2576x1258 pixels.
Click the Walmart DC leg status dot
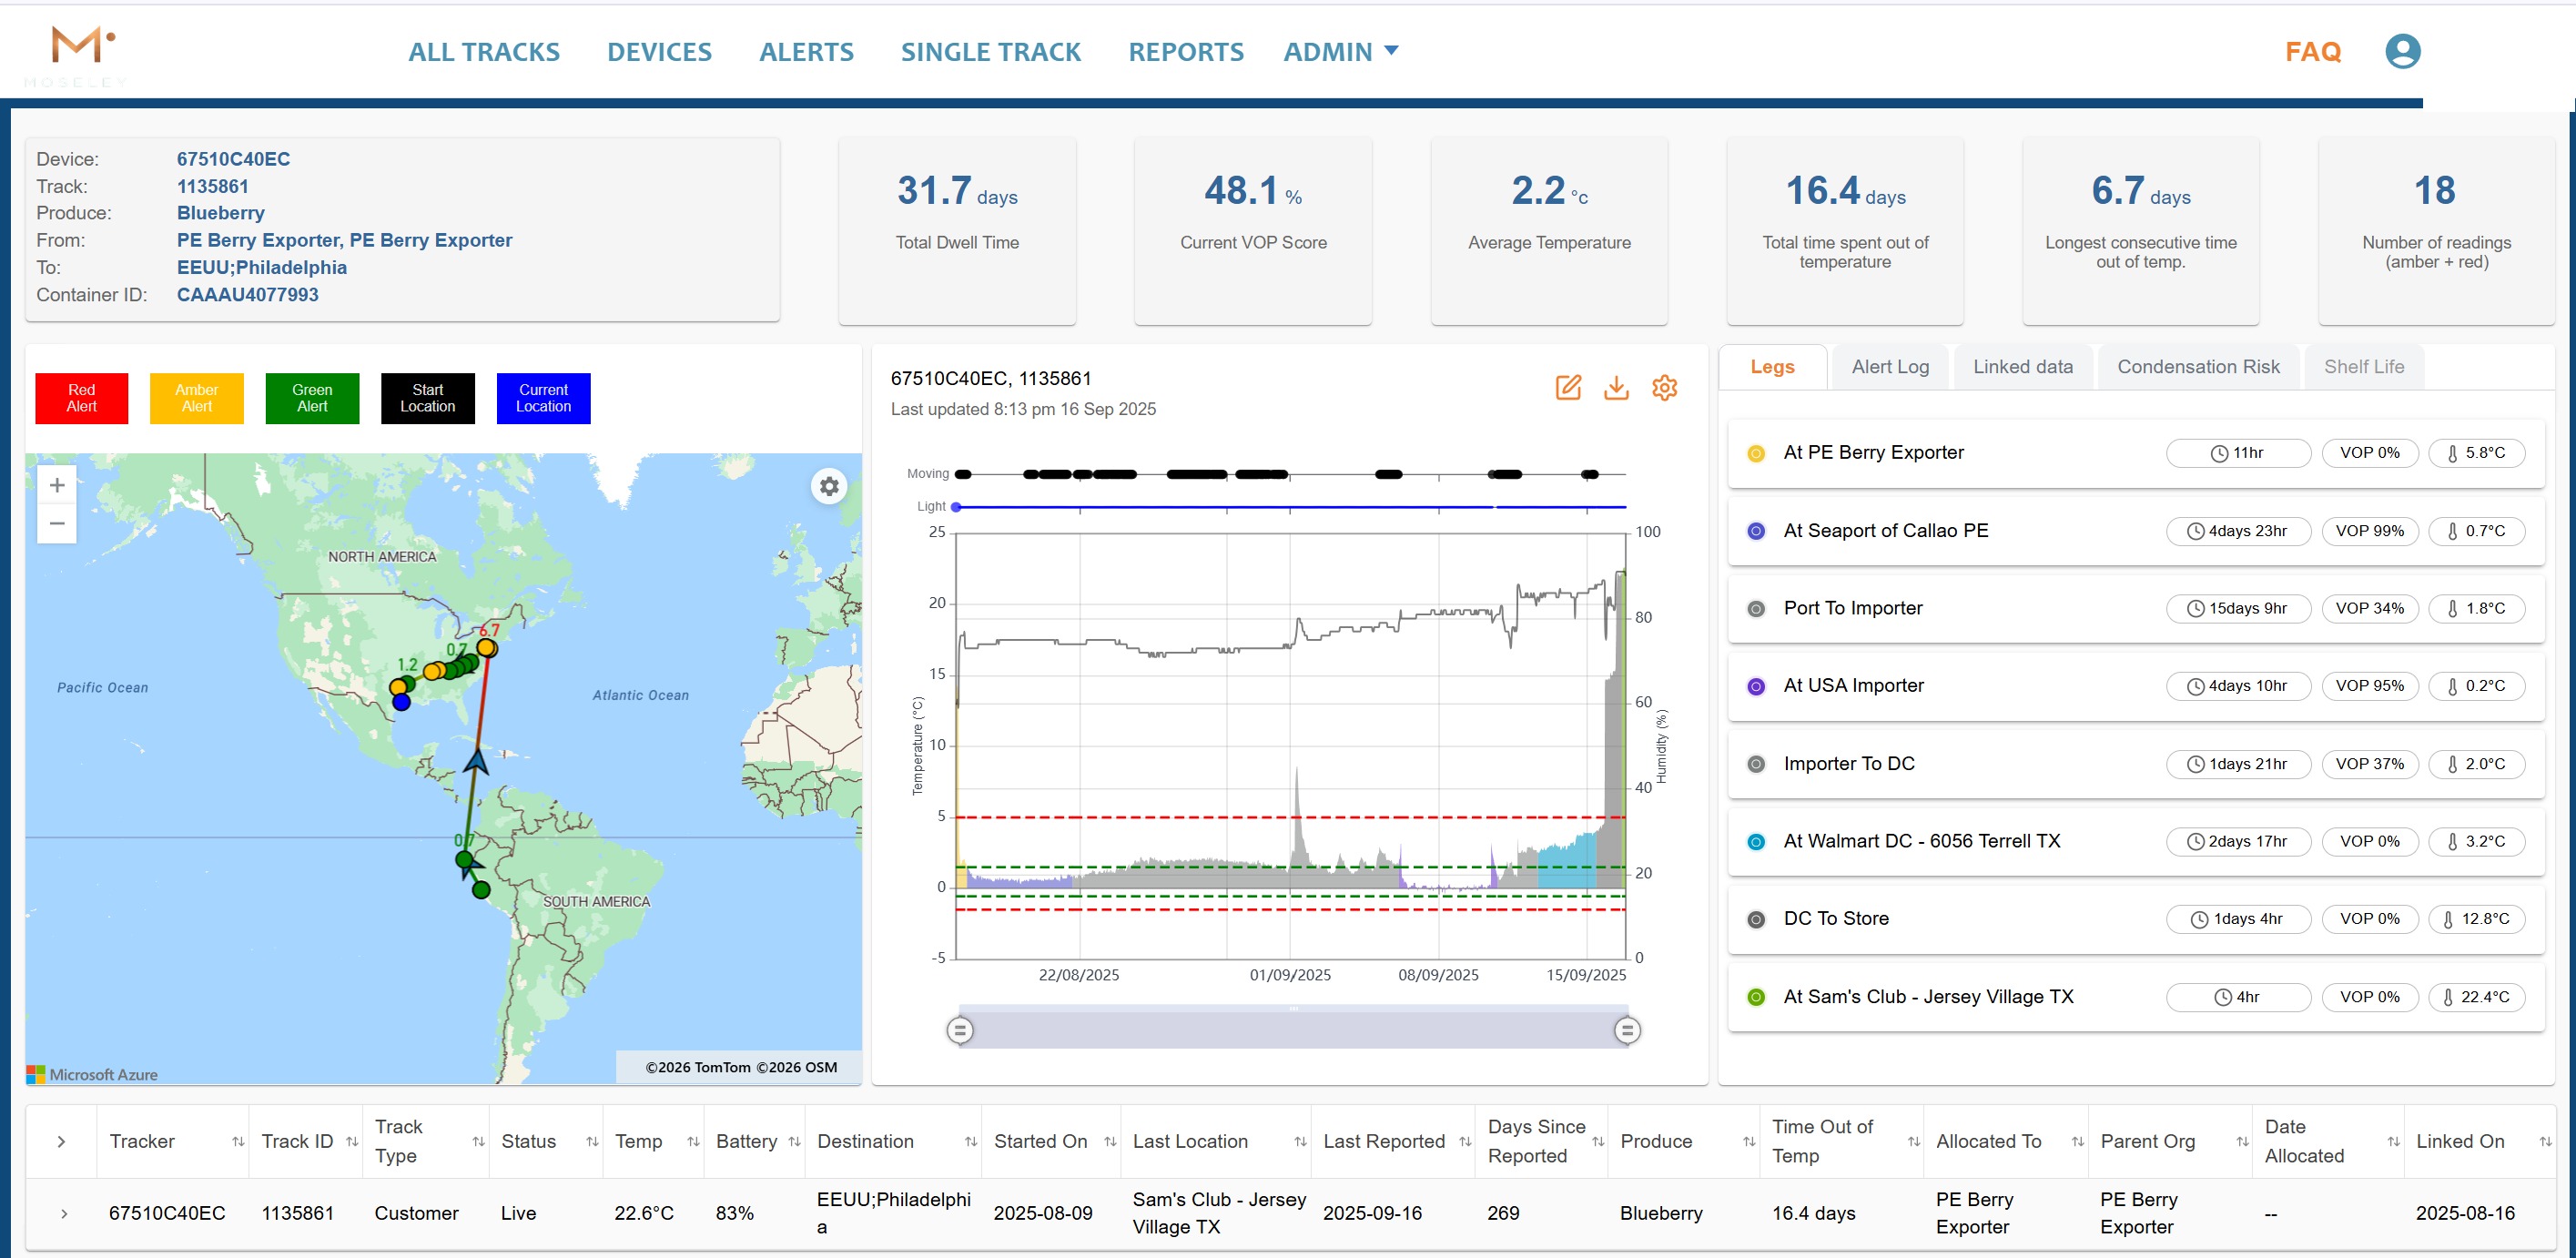click(x=1755, y=842)
